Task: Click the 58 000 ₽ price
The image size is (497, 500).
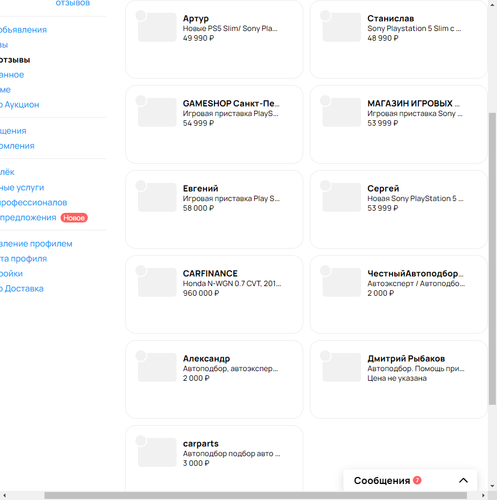Action: coord(198,208)
